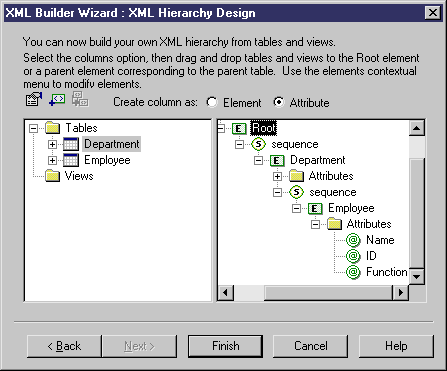Viewport: 447px width, 371px height.
Task: Click the Function attribute @ icon
Action: [x=353, y=272]
